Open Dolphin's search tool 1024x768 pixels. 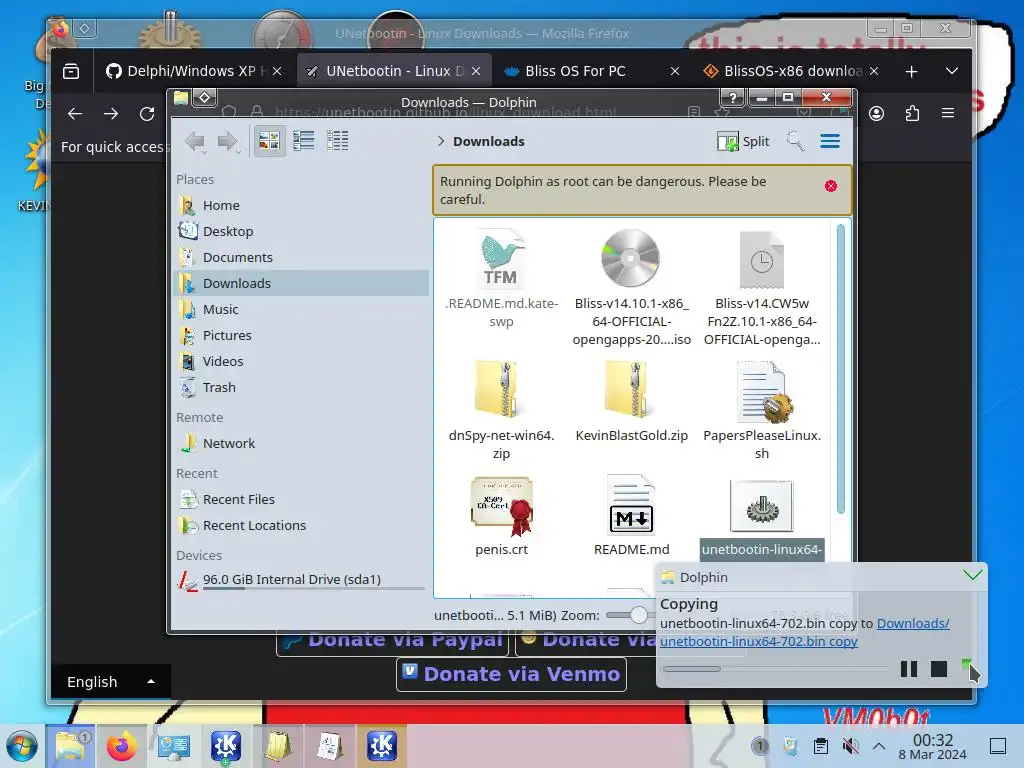coord(795,141)
